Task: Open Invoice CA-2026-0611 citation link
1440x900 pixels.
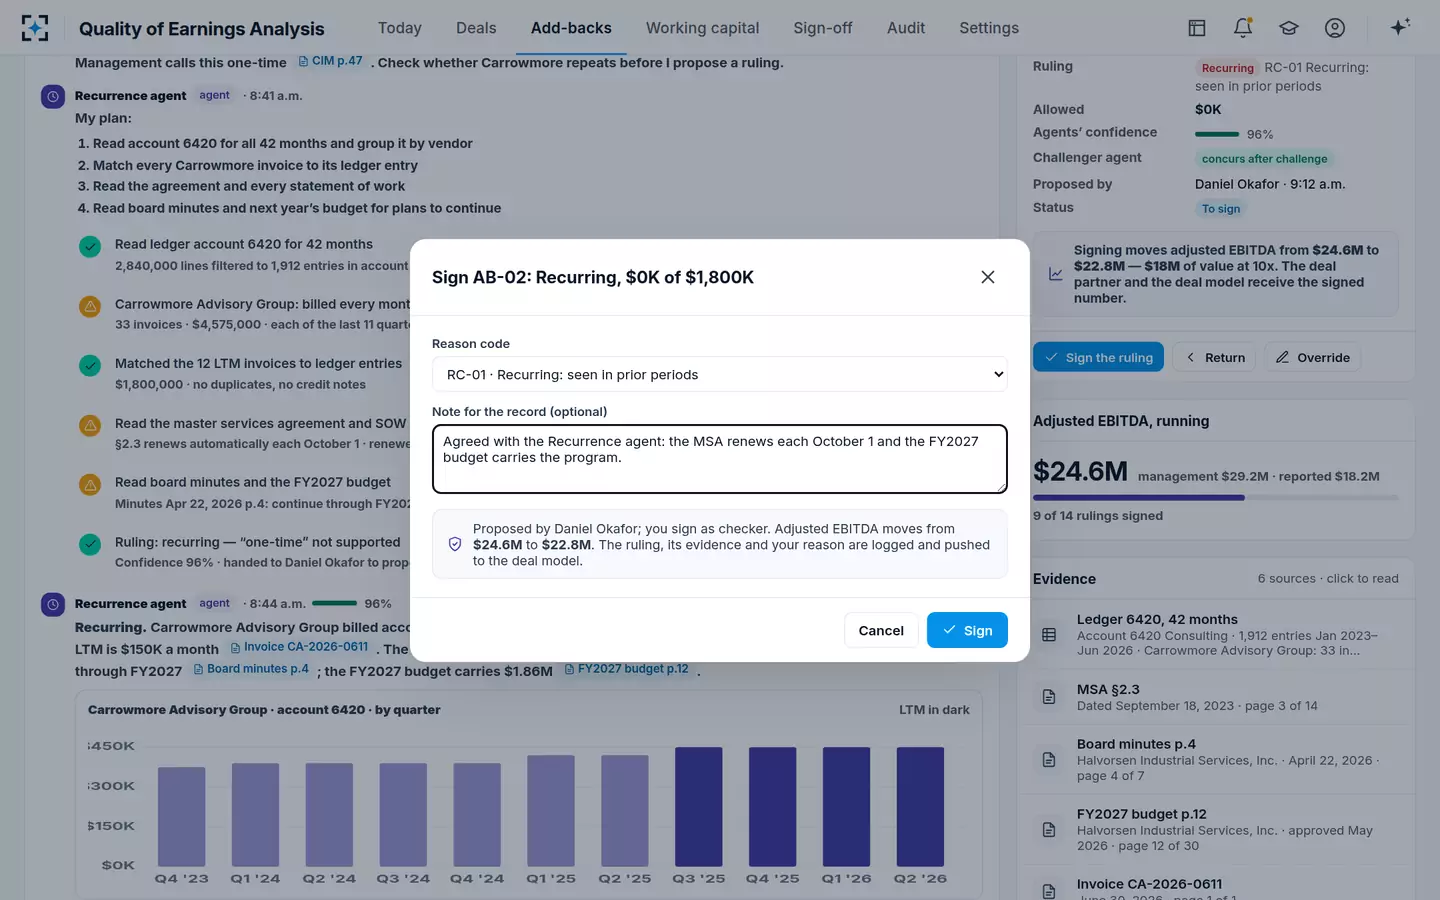Action: 299,647
